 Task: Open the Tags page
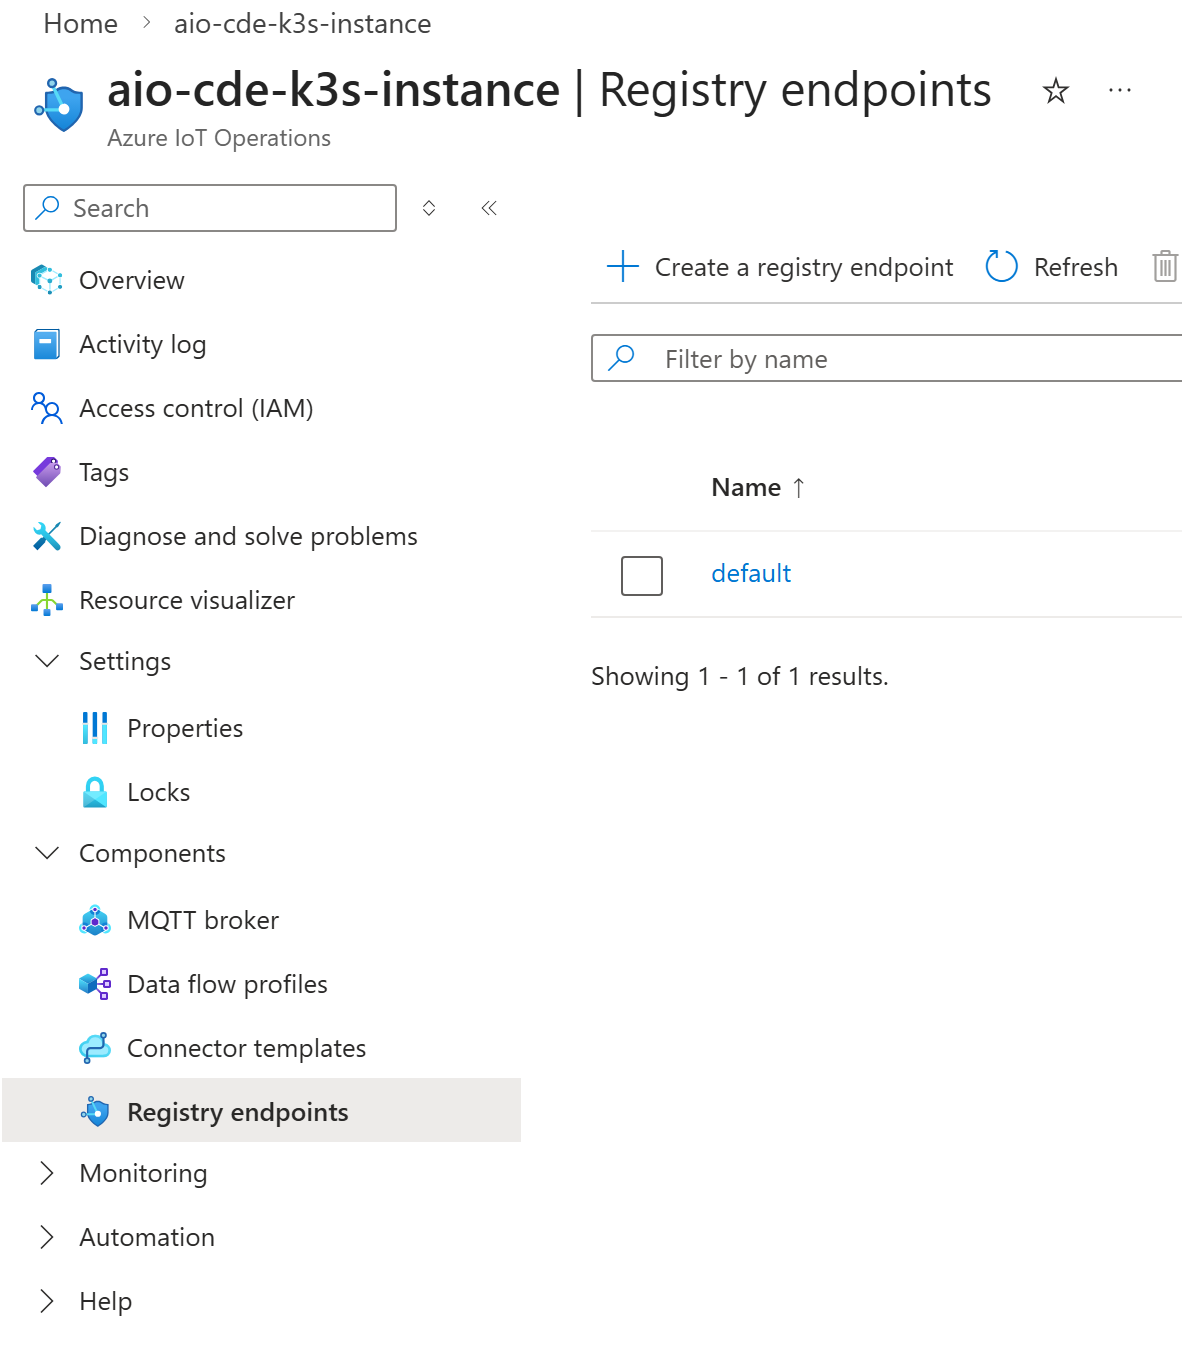(x=104, y=472)
